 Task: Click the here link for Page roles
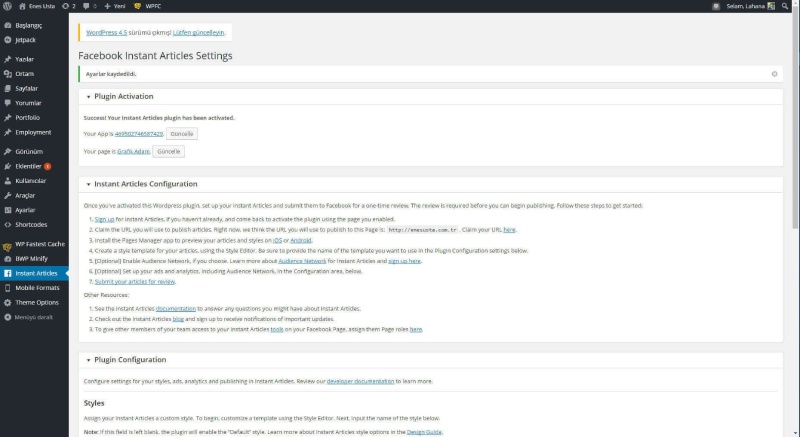click(x=416, y=329)
